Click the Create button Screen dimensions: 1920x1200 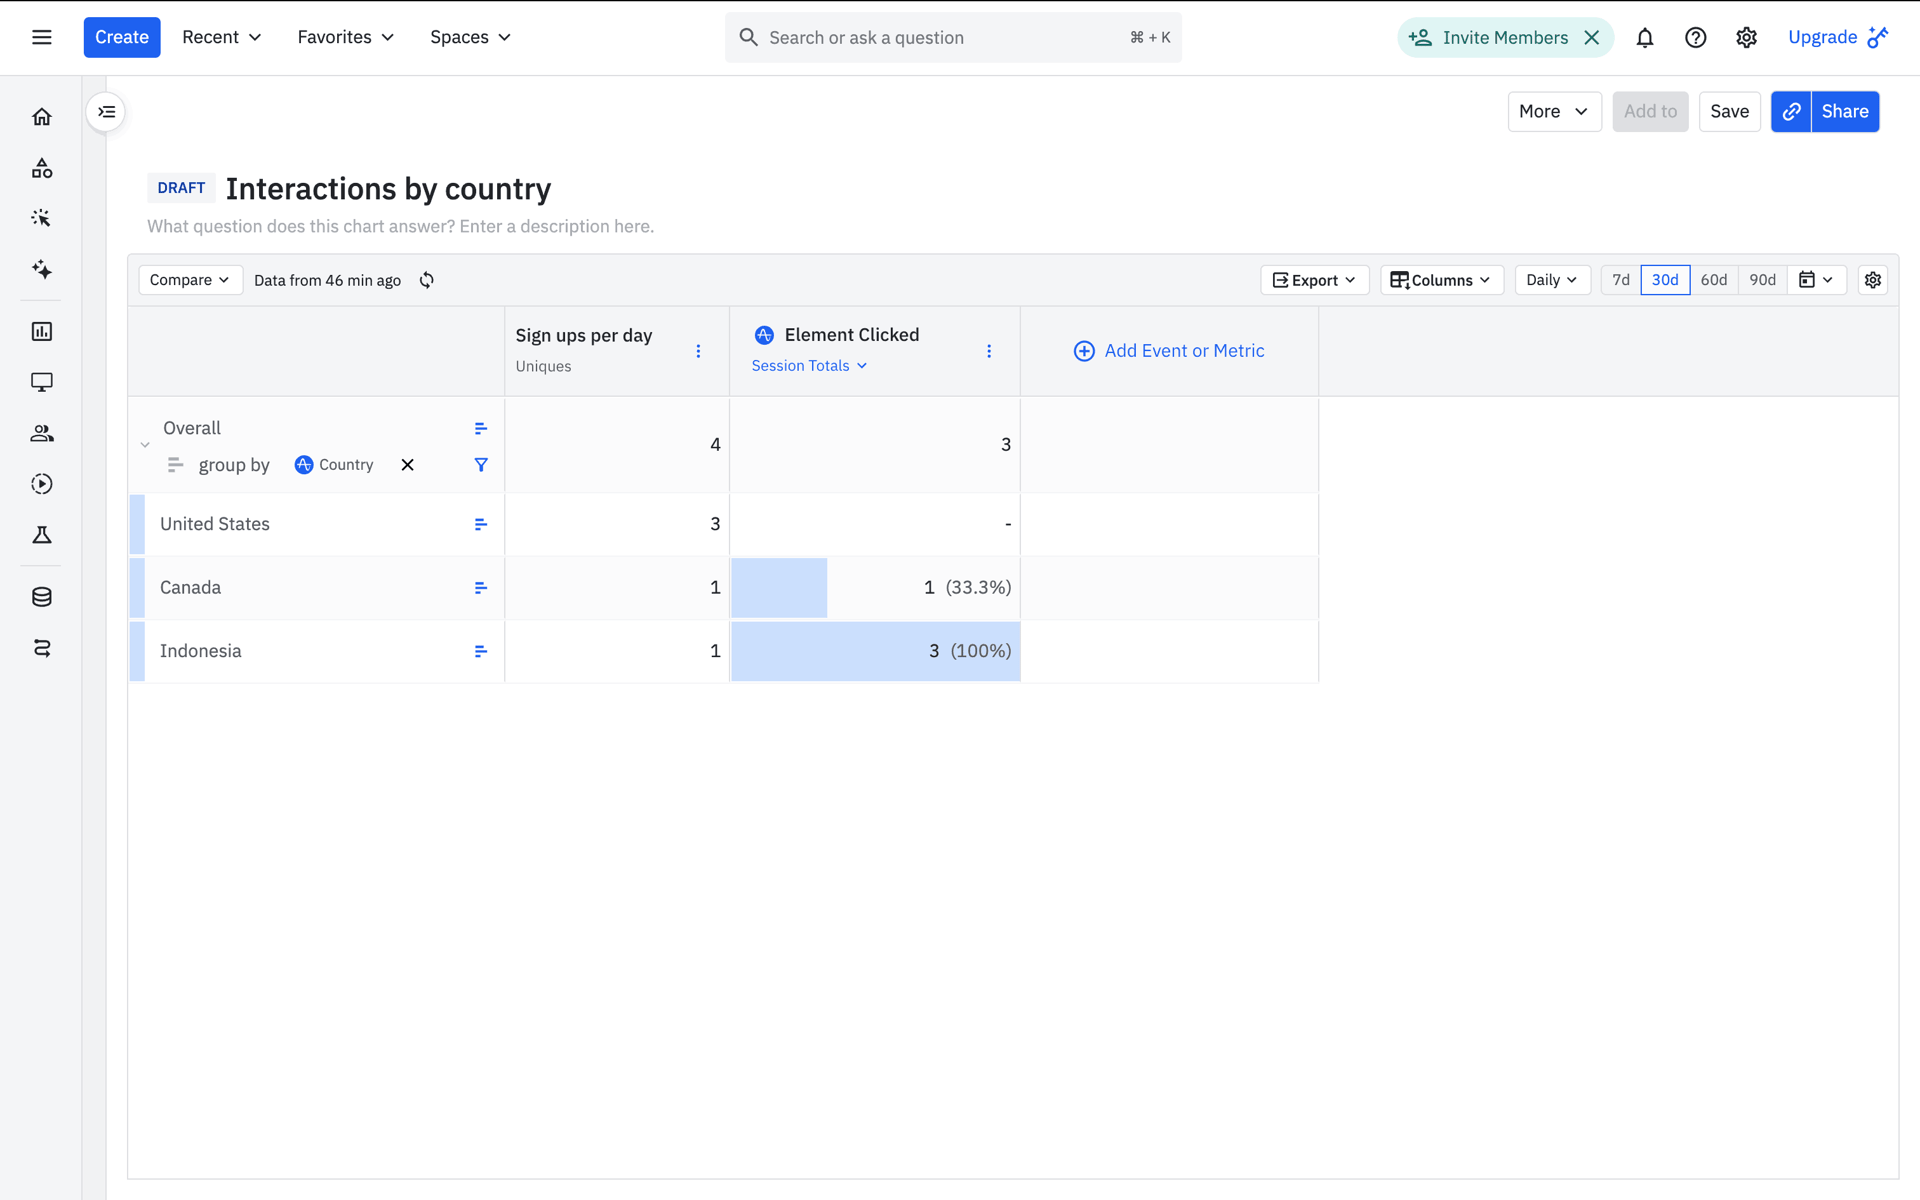tap(122, 38)
